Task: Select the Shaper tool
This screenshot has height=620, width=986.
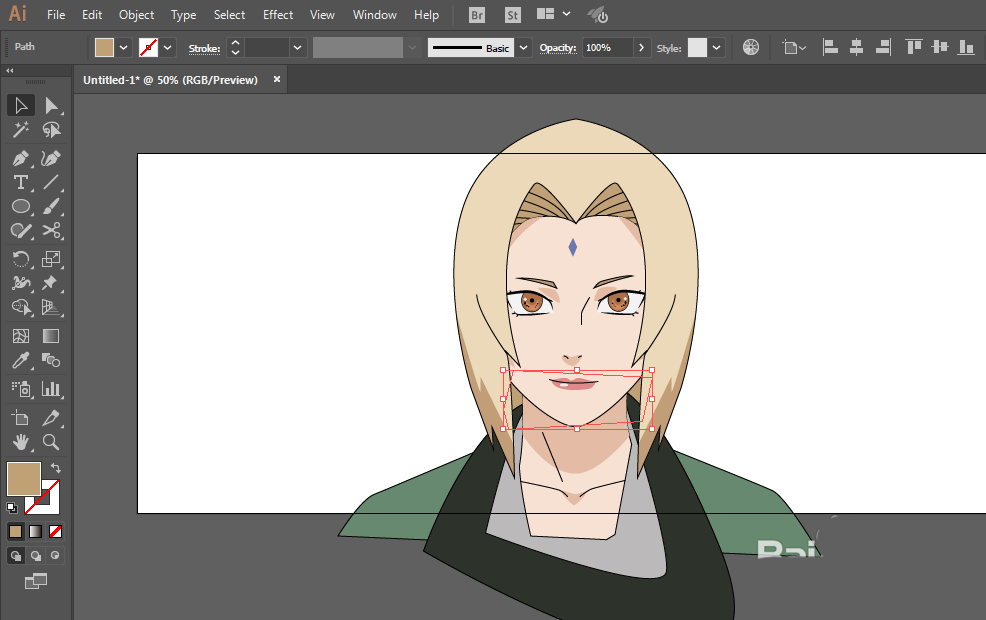Action: click(x=21, y=231)
